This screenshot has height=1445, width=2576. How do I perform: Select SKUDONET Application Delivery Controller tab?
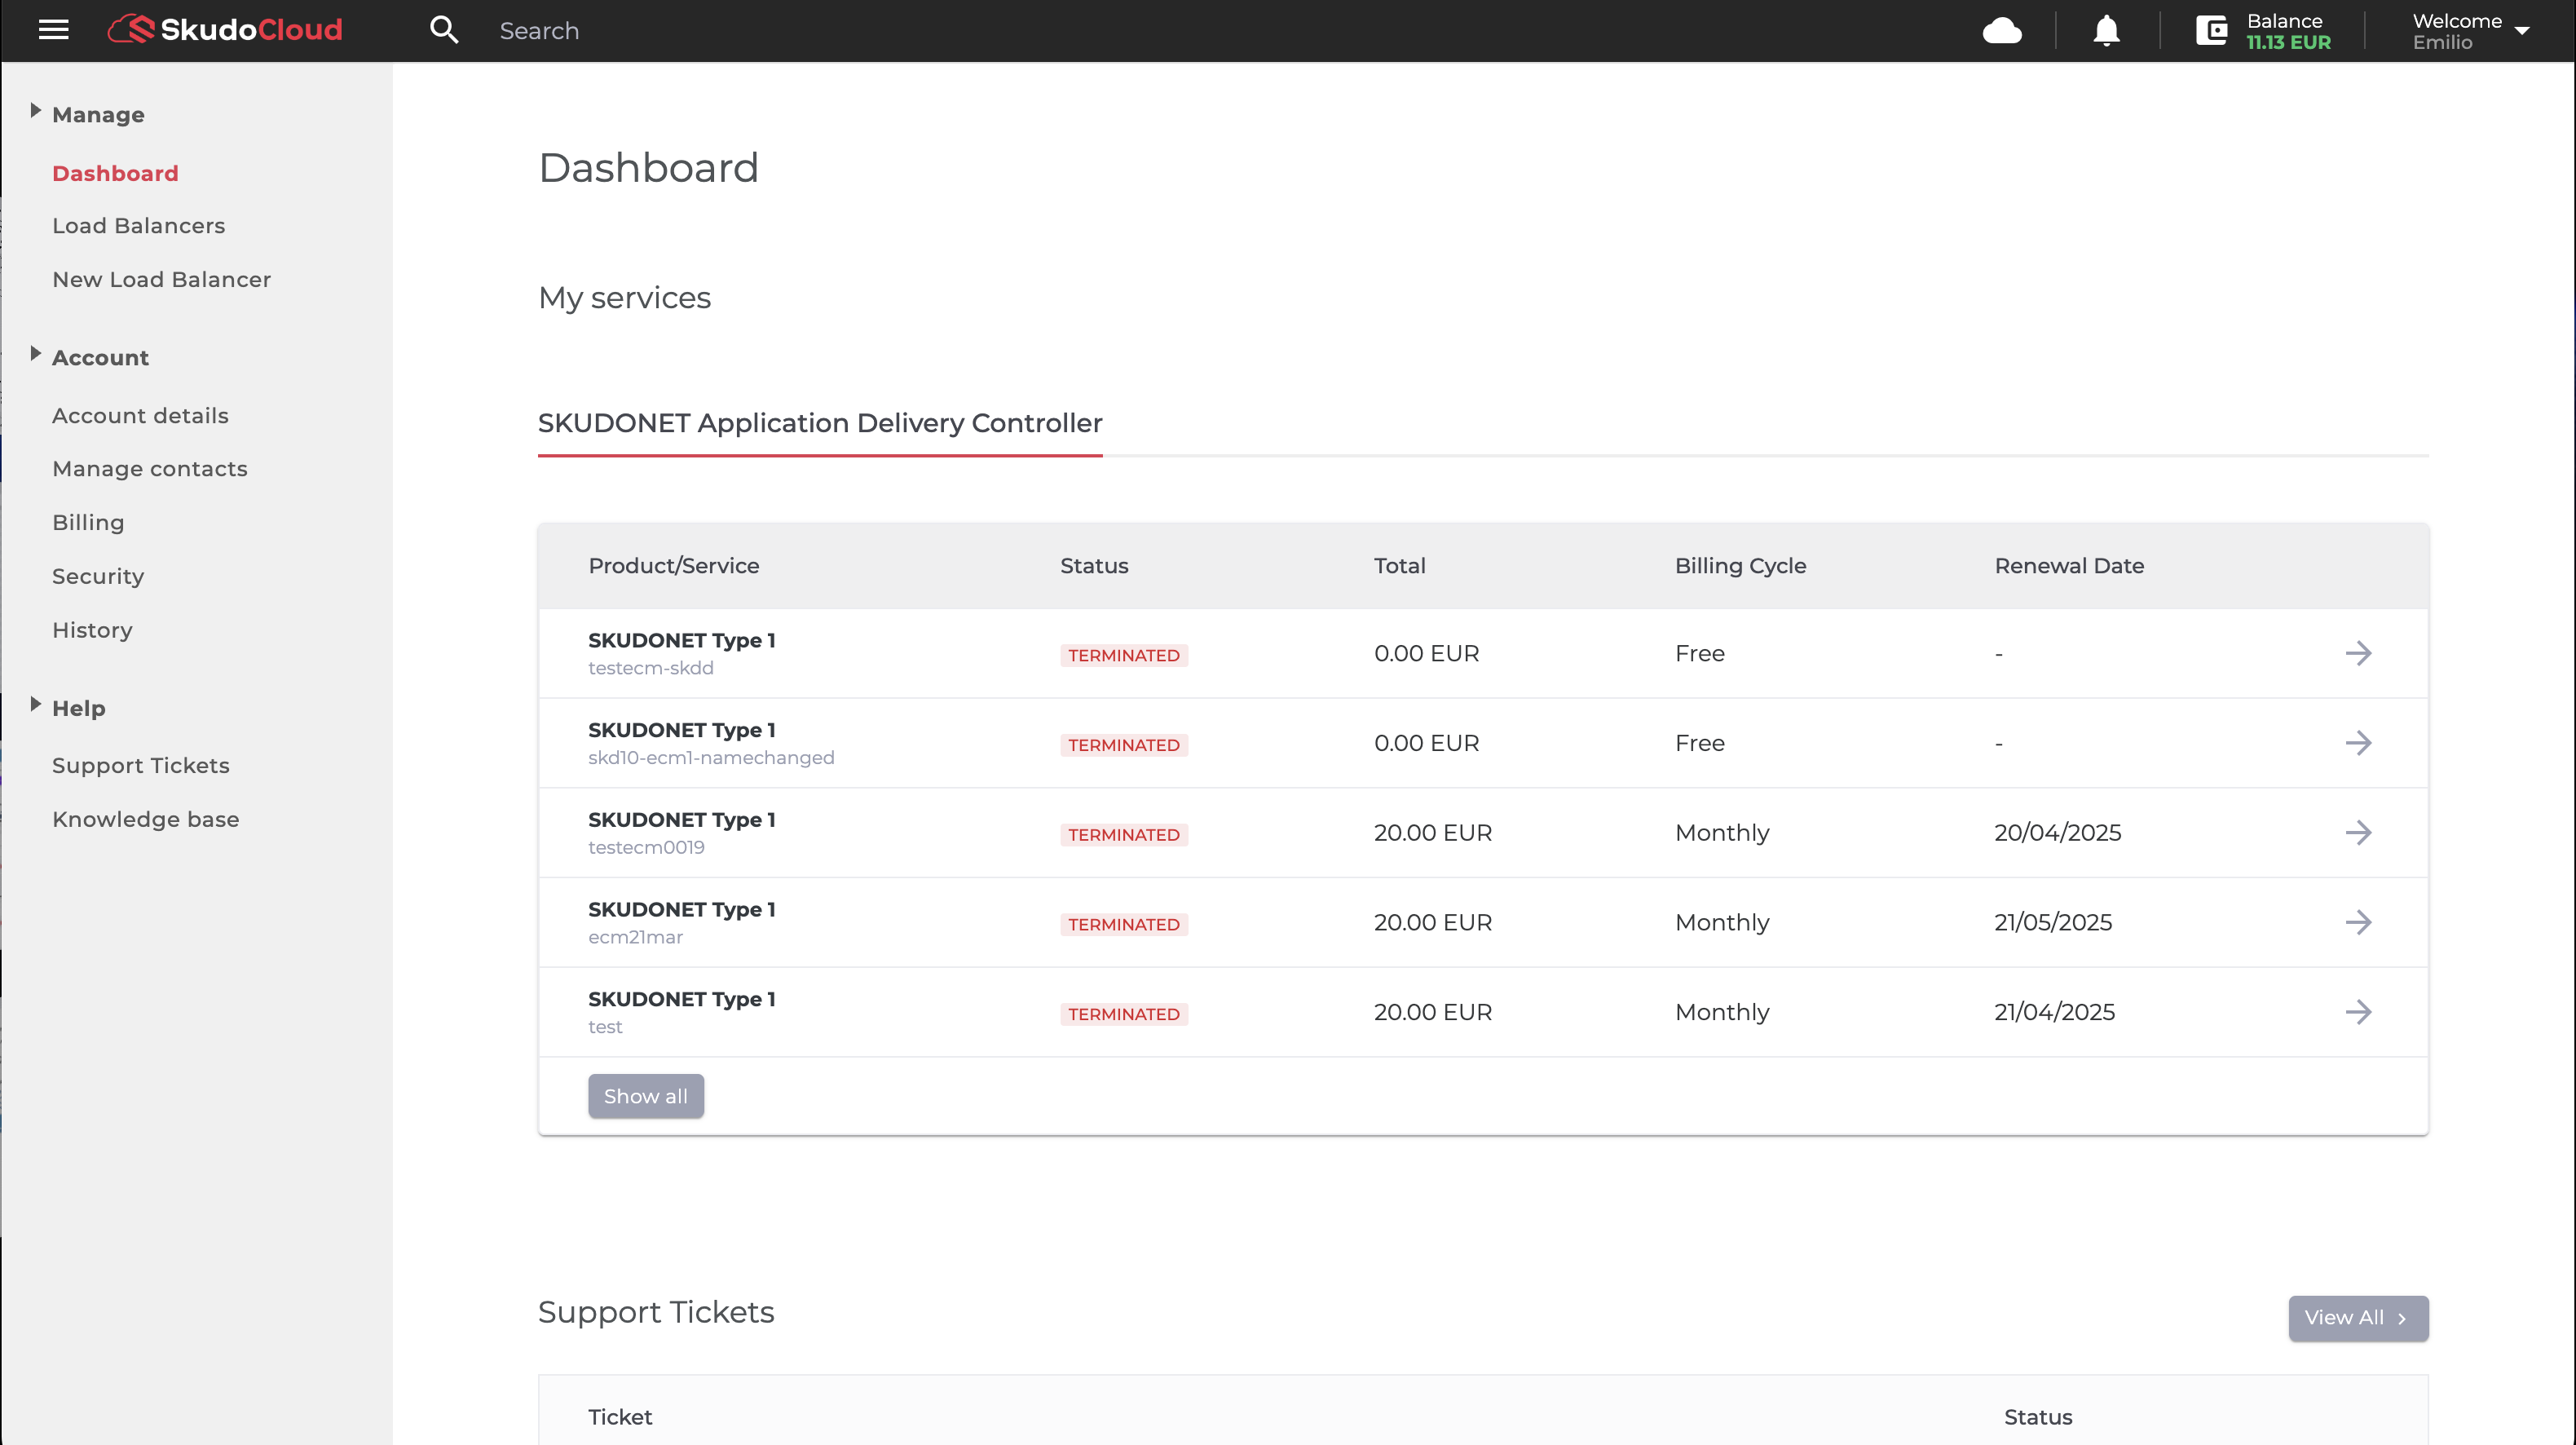point(819,423)
